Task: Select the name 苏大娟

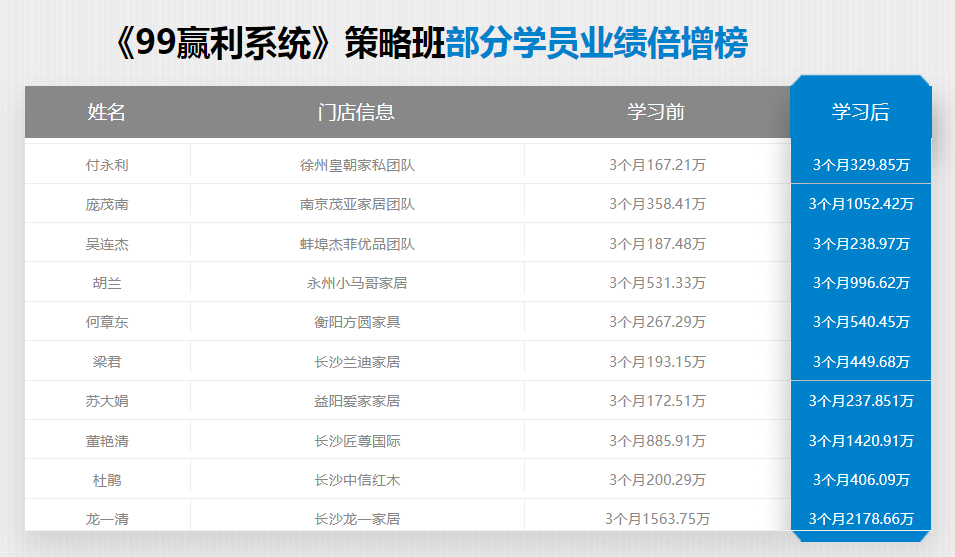Action: click(107, 401)
